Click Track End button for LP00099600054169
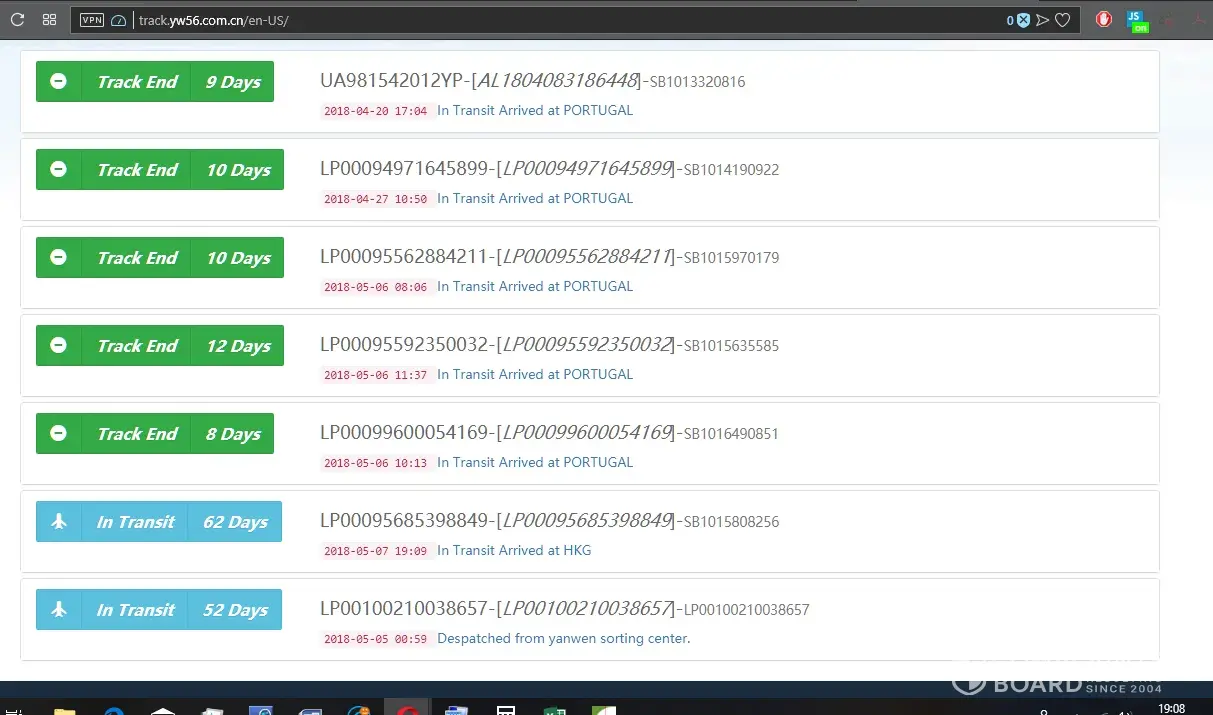The width and height of the screenshot is (1213, 715). 137,434
